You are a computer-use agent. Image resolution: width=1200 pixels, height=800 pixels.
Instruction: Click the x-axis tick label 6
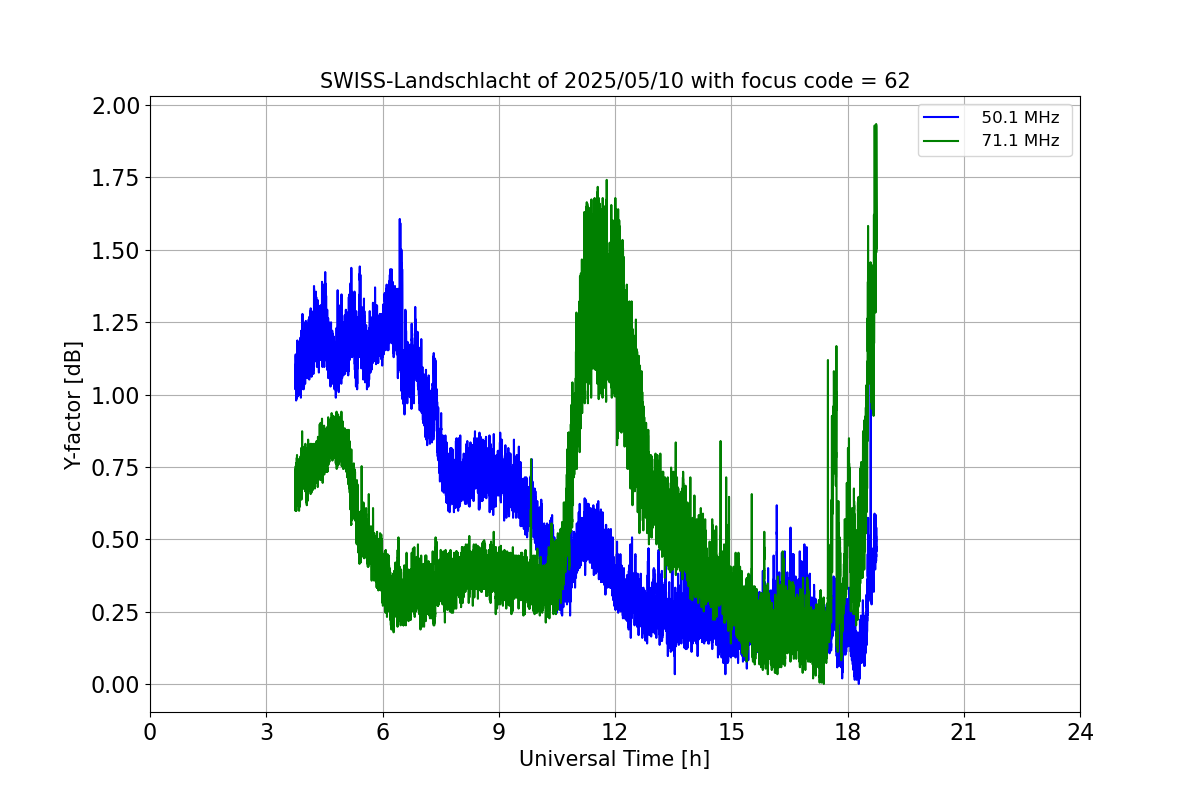pos(382,732)
